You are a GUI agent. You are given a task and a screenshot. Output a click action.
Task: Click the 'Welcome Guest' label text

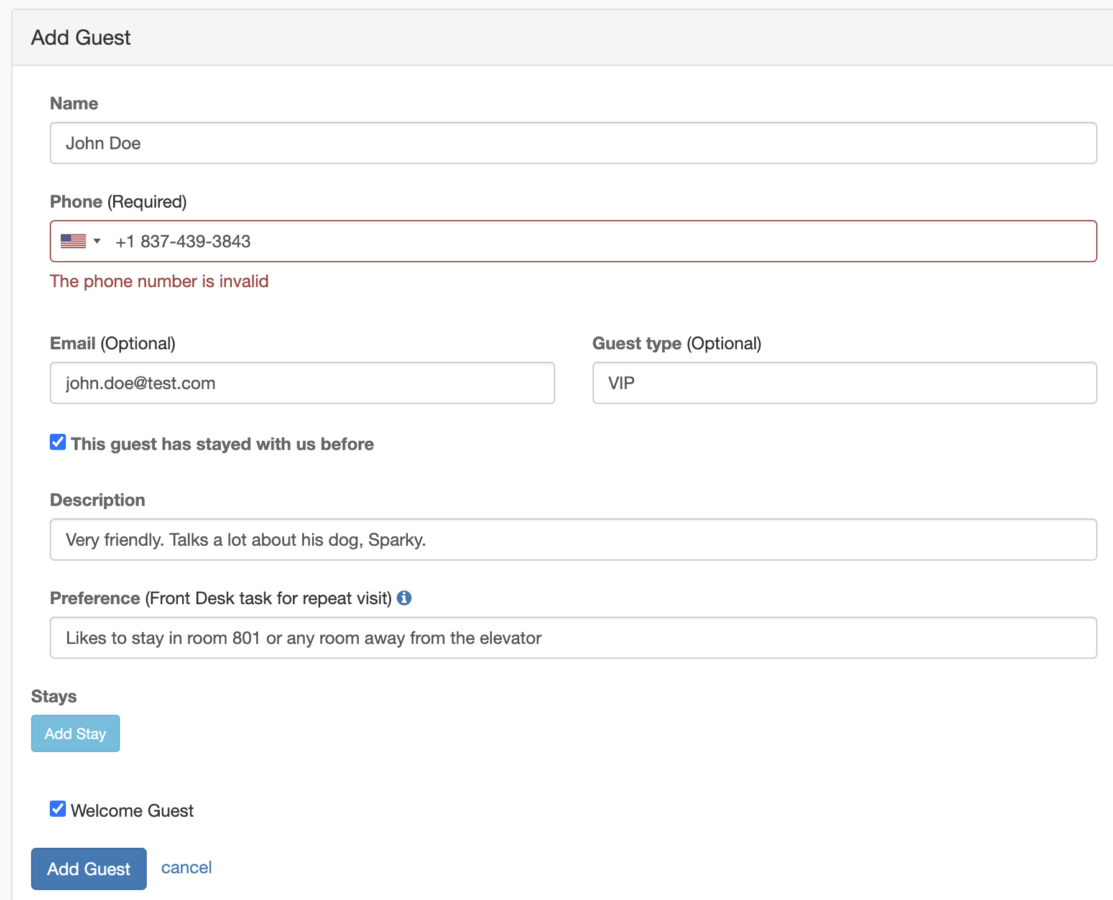(132, 811)
